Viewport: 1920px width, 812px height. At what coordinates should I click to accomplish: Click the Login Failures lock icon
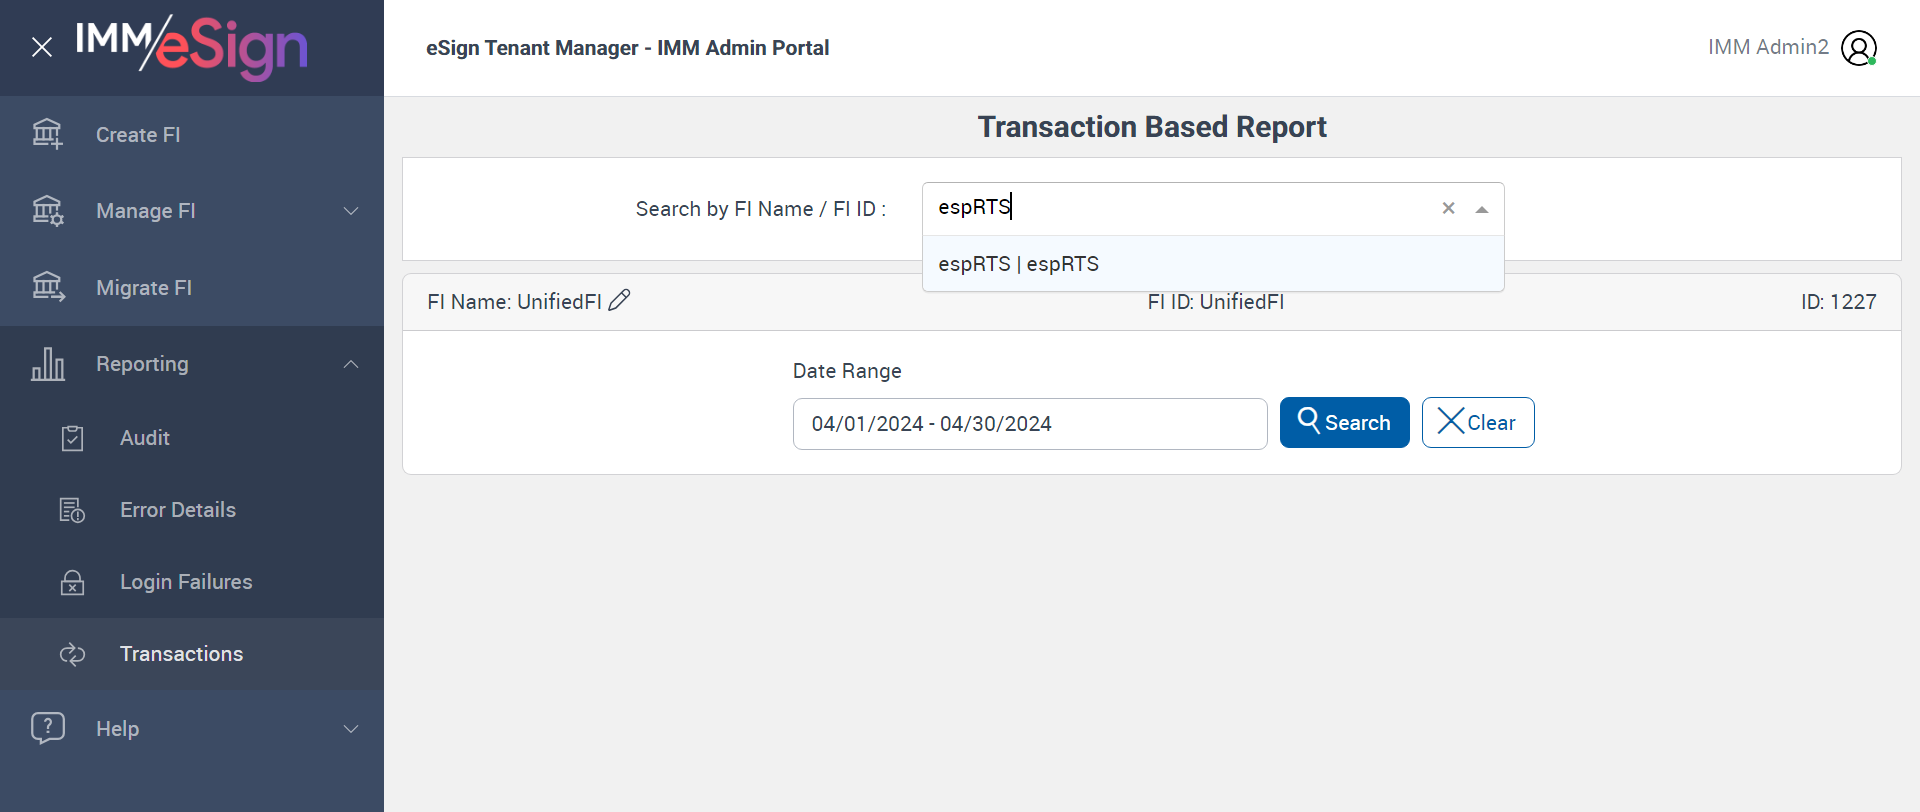(x=72, y=582)
